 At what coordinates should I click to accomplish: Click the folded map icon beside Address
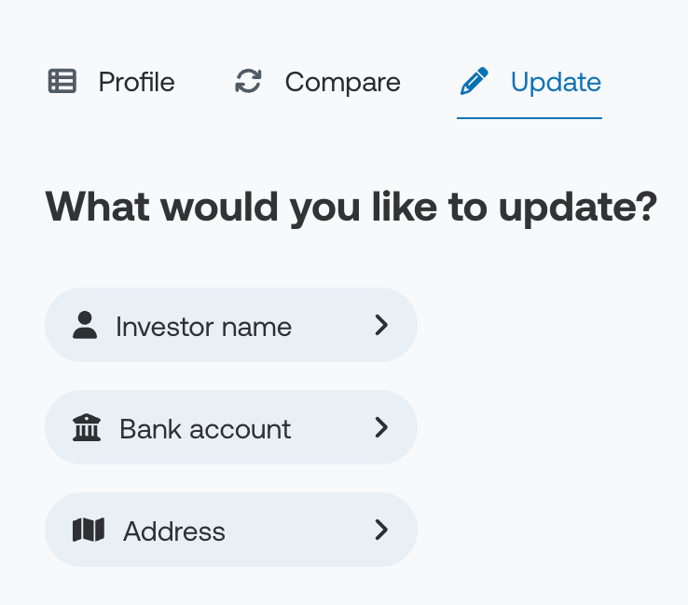[88, 530]
